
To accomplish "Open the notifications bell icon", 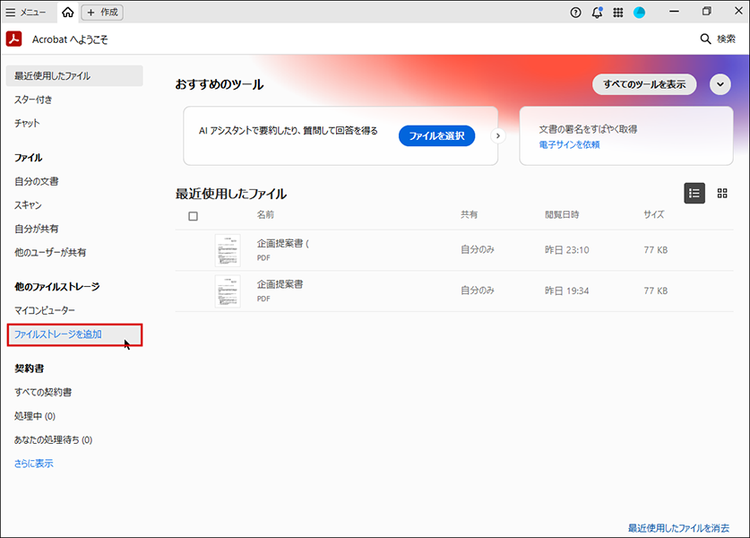I will 597,12.
